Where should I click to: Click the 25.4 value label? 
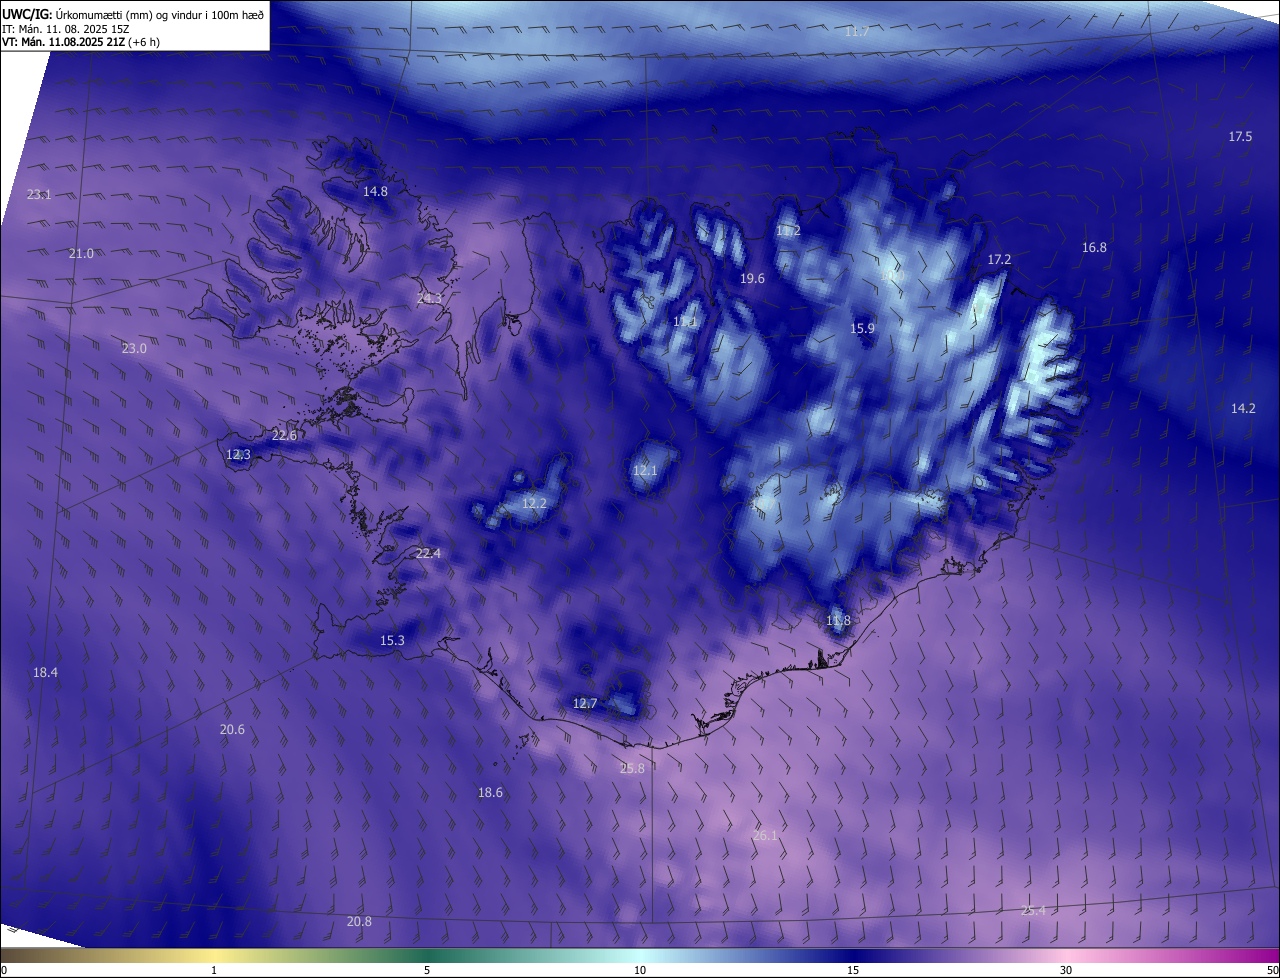coord(1033,910)
